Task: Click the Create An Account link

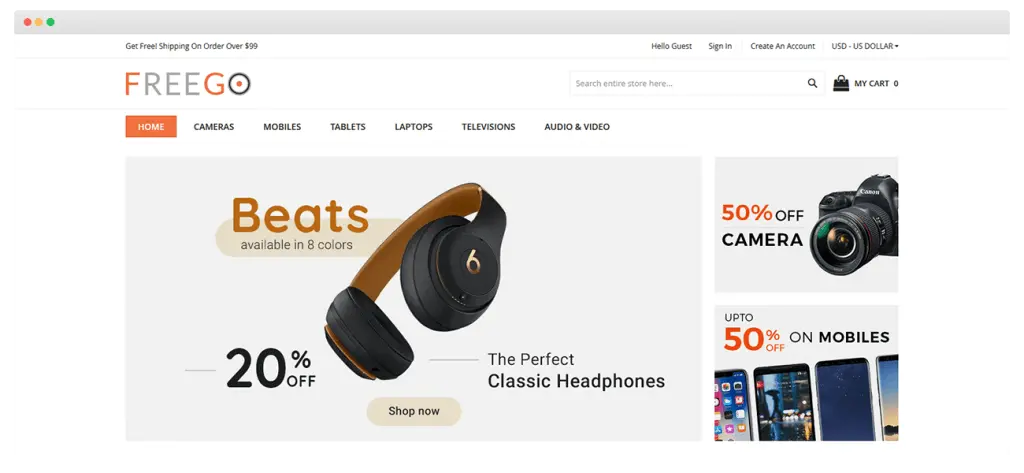Action: [x=782, y=46]
